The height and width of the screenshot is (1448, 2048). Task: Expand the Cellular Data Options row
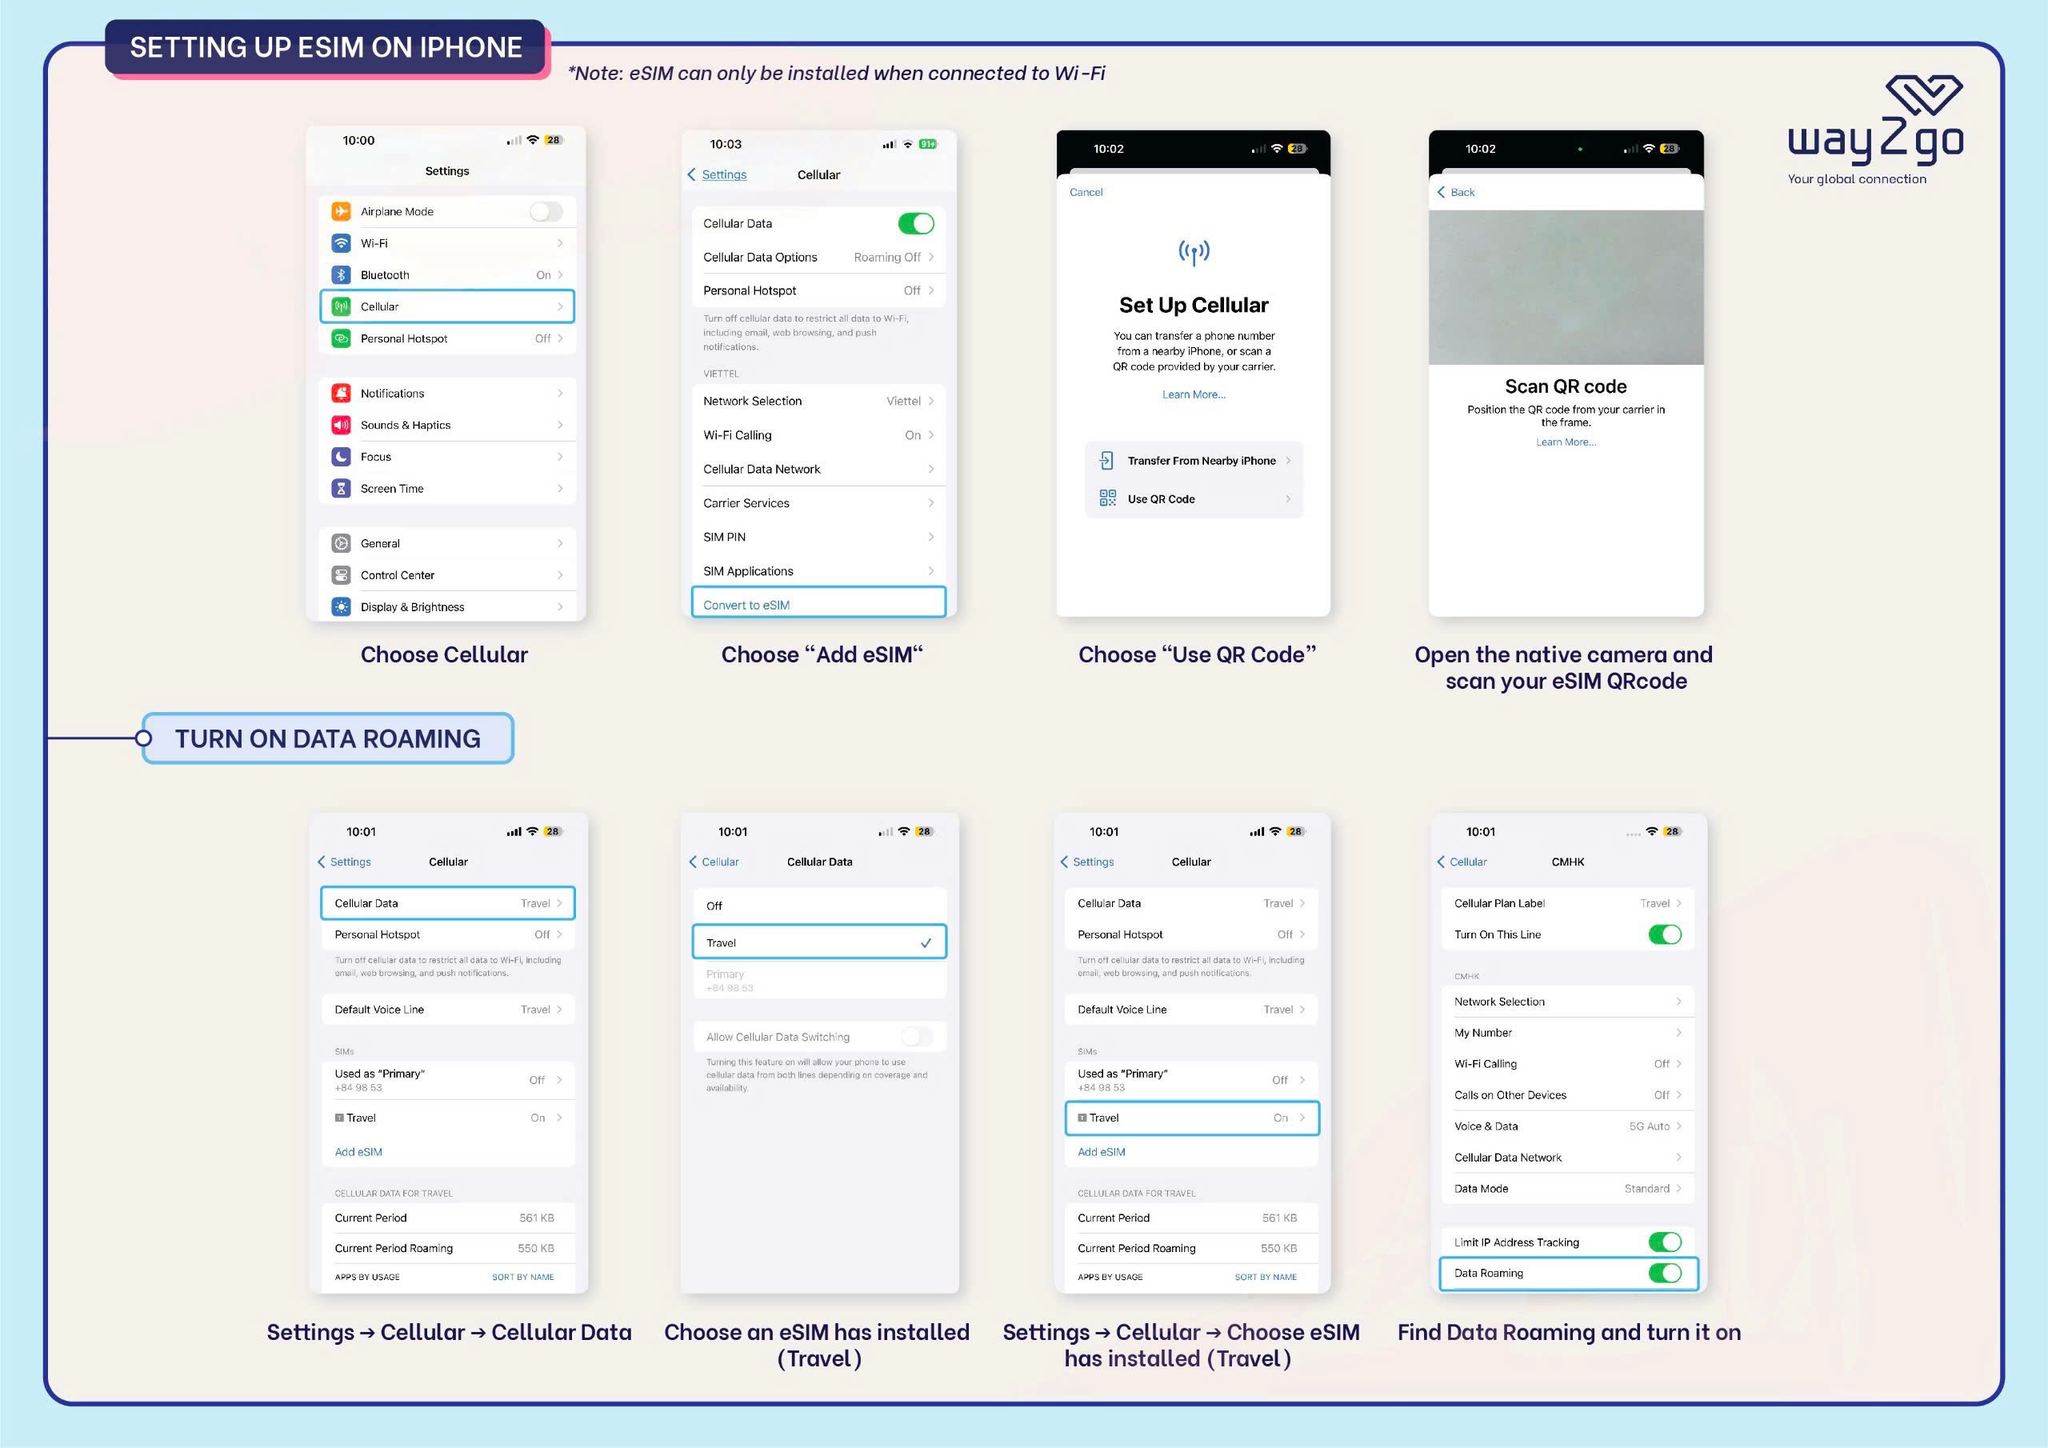click(815, 255)
